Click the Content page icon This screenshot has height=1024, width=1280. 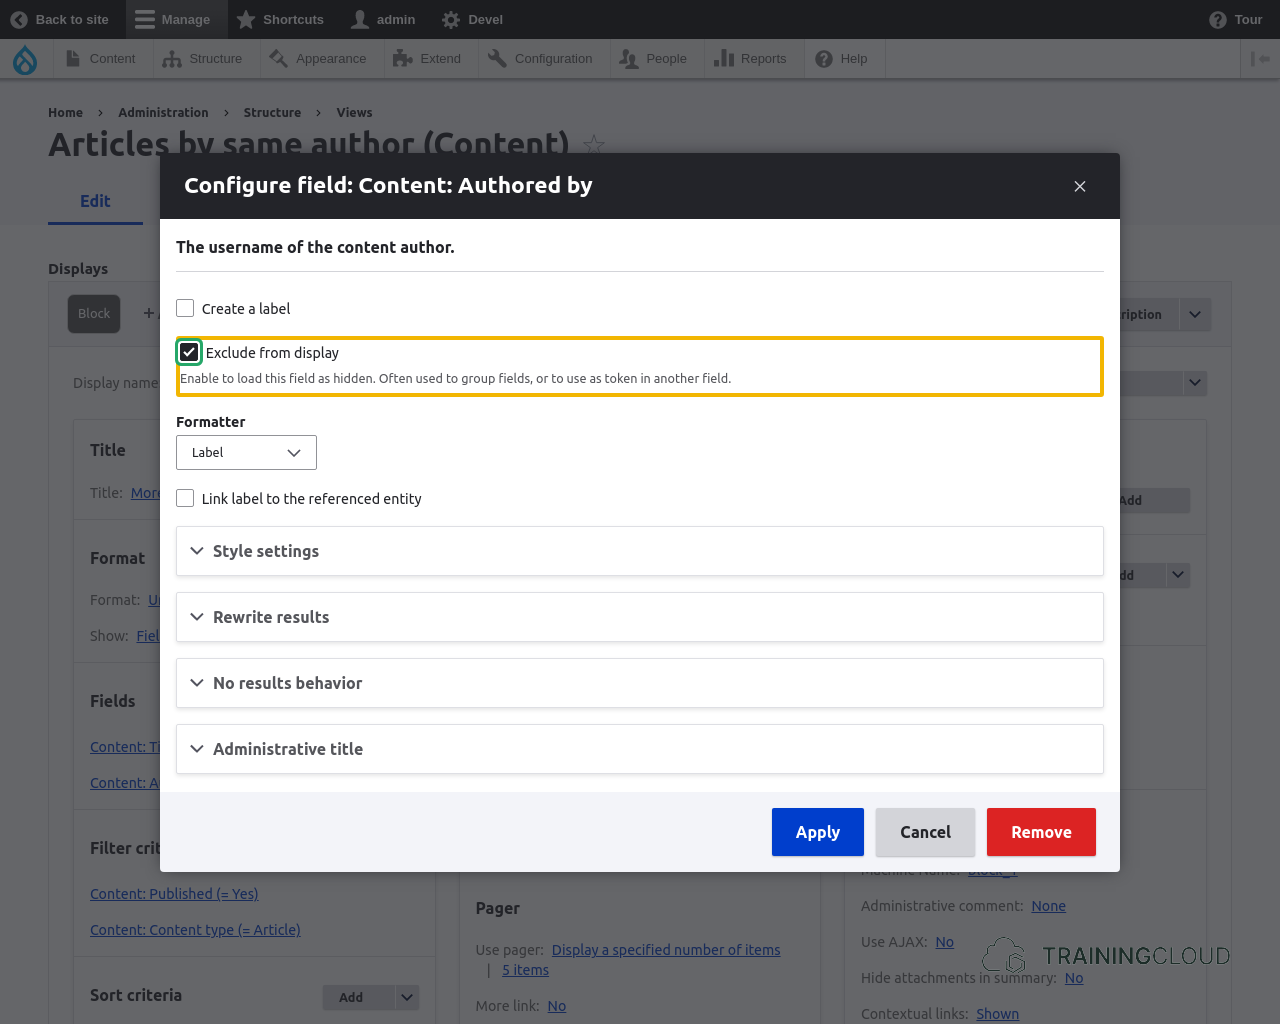[x=73, y=59]
